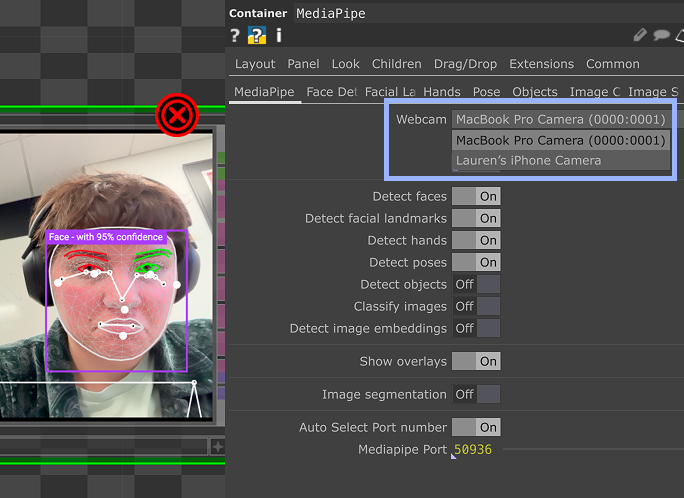Click the Image segmentation parameter label

[384, 395]
